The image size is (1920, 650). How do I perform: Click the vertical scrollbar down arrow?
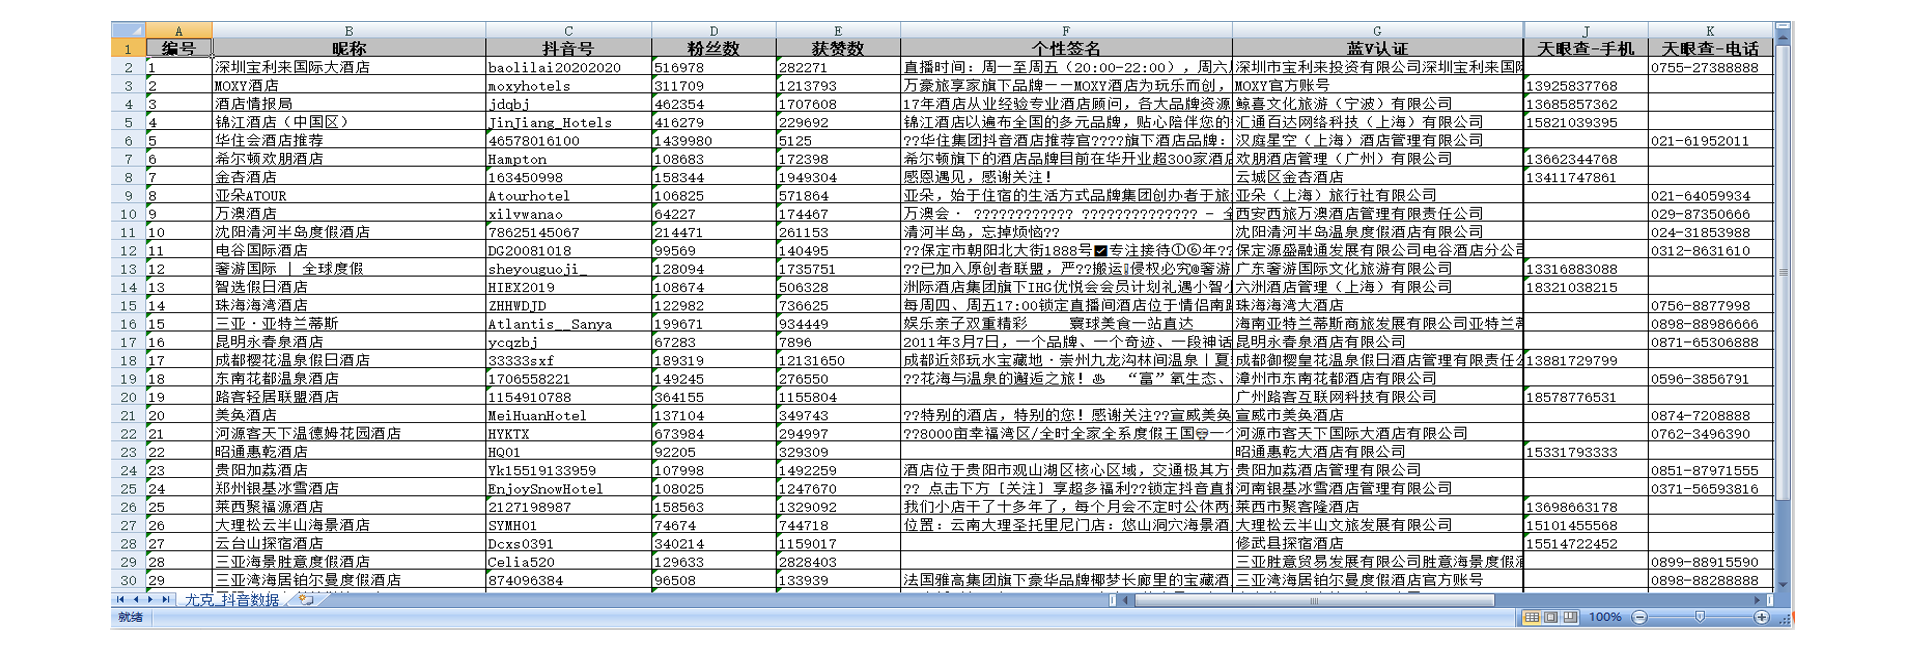click(1783, 585)
